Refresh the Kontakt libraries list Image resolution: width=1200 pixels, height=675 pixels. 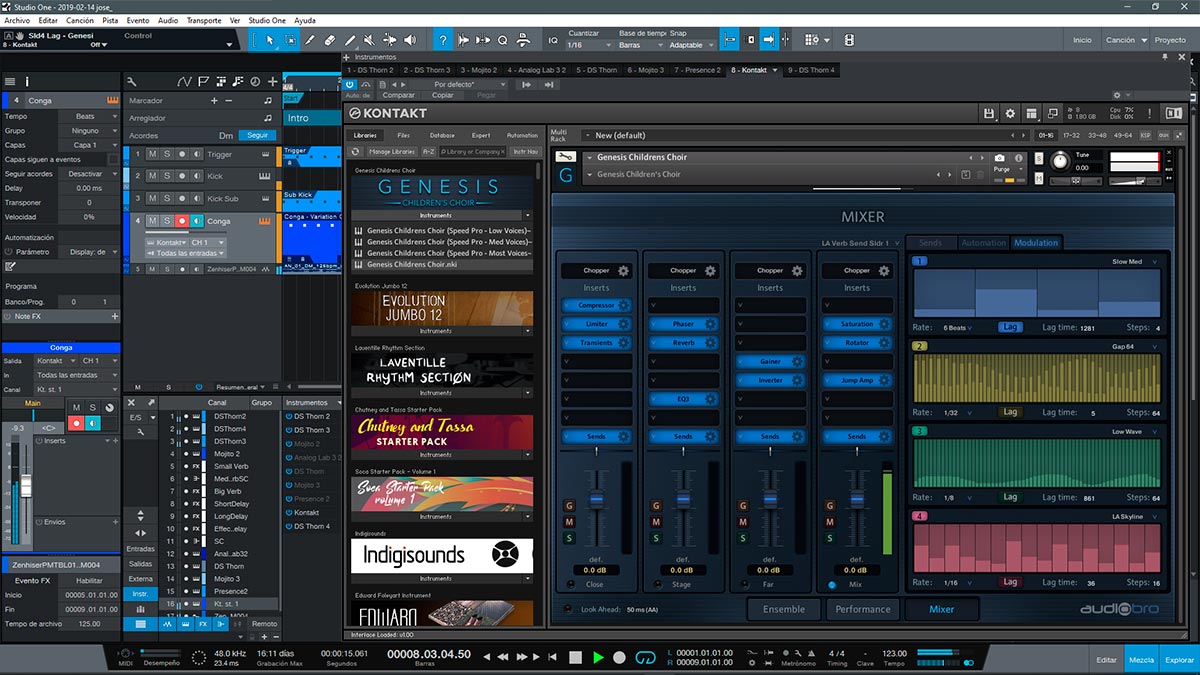pyautogui.click(x=356, y=152)
